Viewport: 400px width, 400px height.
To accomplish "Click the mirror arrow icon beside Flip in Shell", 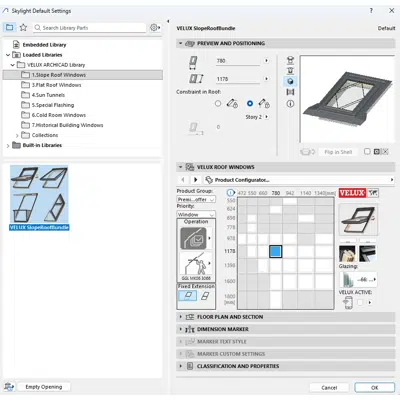I will coord(307,152).
